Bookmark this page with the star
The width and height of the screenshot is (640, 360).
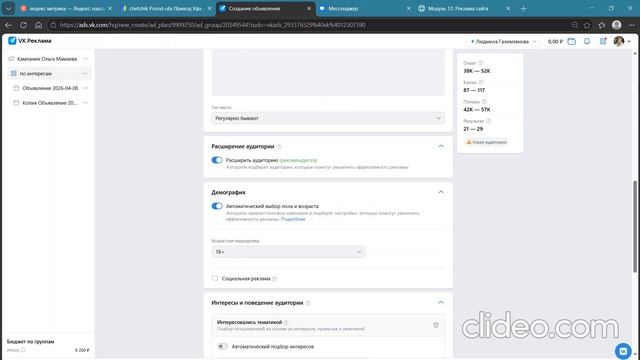[x=587, y=25]
